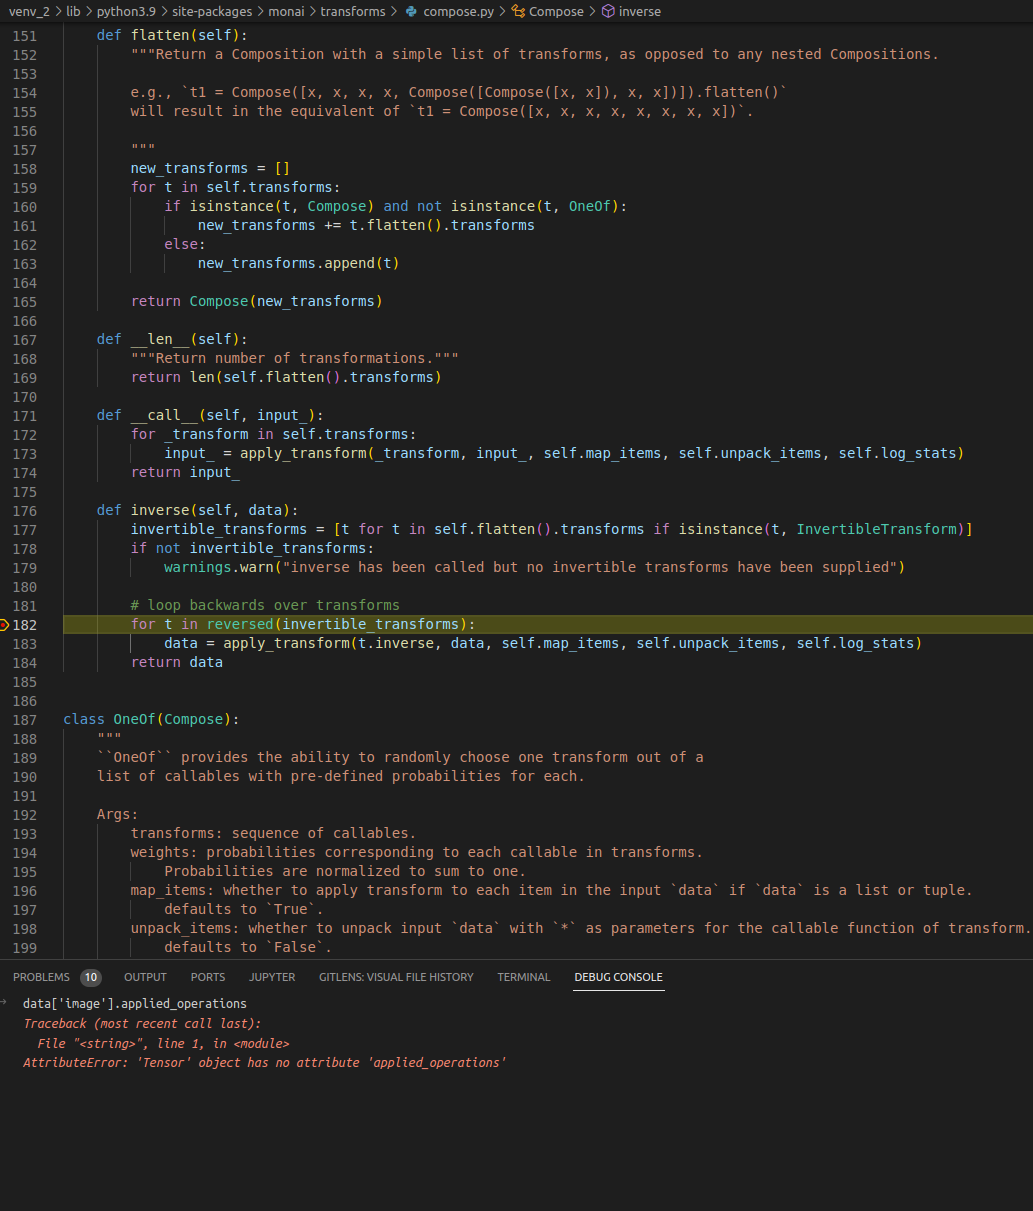Click 'def __len__(self):' definition
The height and width of the screenshot is (1211, 1033).
[172, 339]
